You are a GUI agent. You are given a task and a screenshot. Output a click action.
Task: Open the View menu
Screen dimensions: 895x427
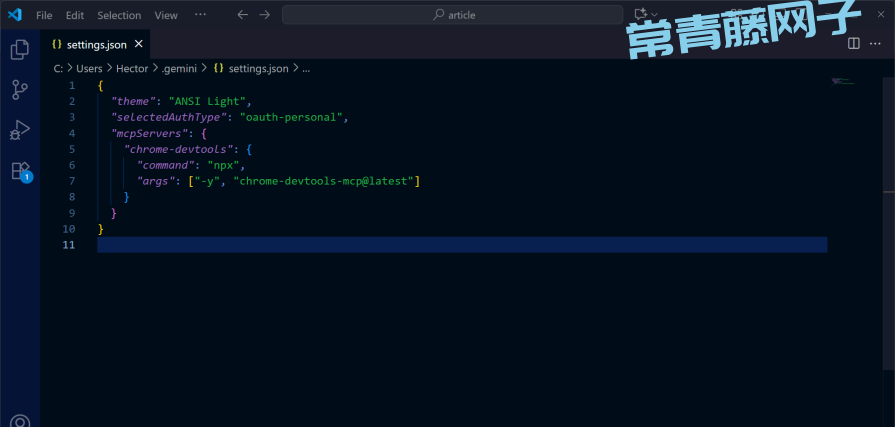pos(166,15)
